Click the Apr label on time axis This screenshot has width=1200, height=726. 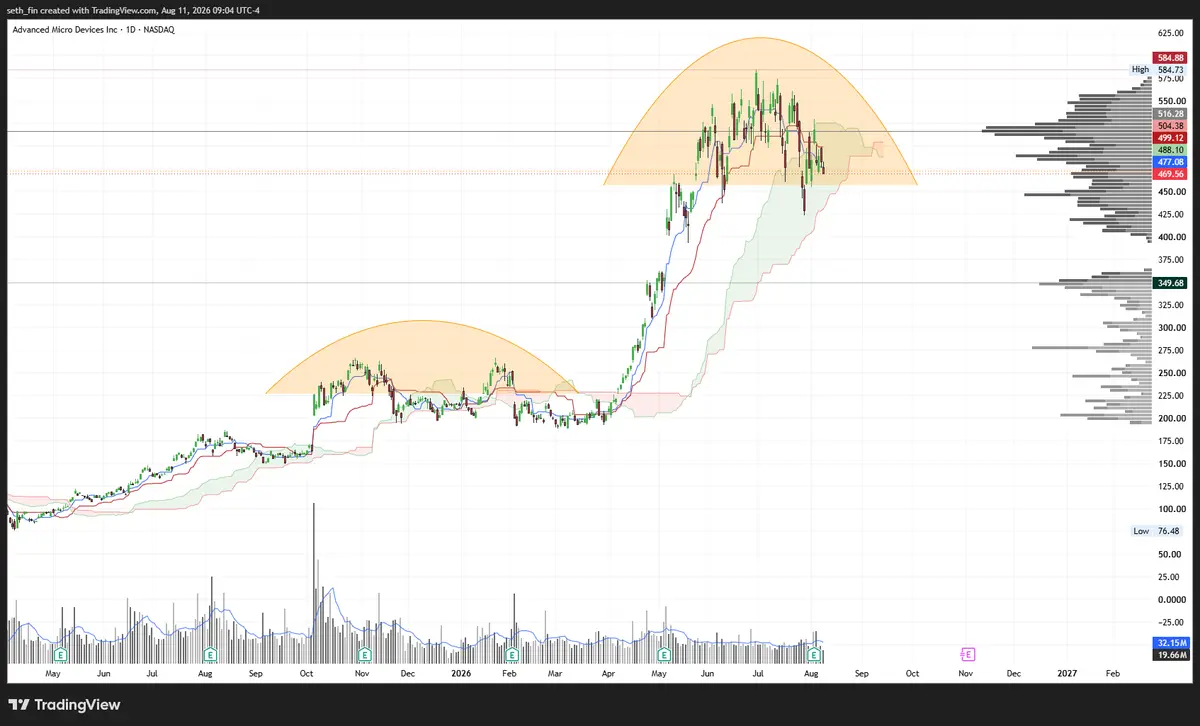[607, 674]
